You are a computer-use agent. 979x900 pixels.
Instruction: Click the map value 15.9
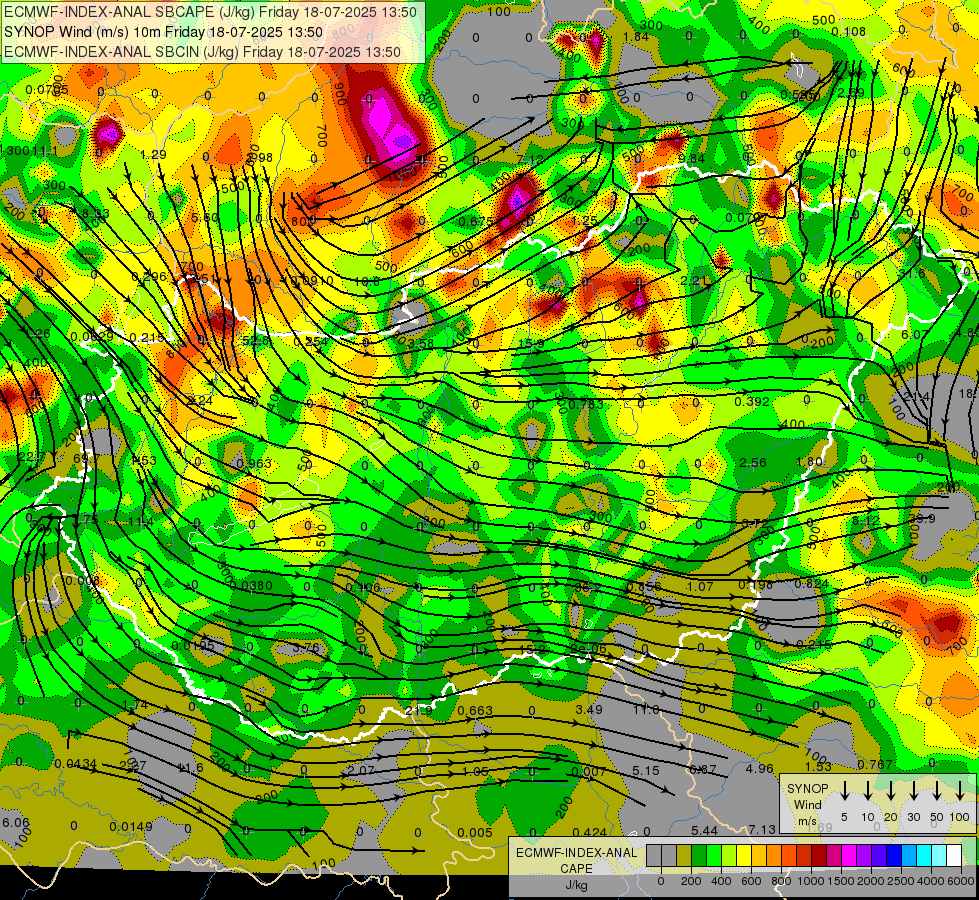531,344
